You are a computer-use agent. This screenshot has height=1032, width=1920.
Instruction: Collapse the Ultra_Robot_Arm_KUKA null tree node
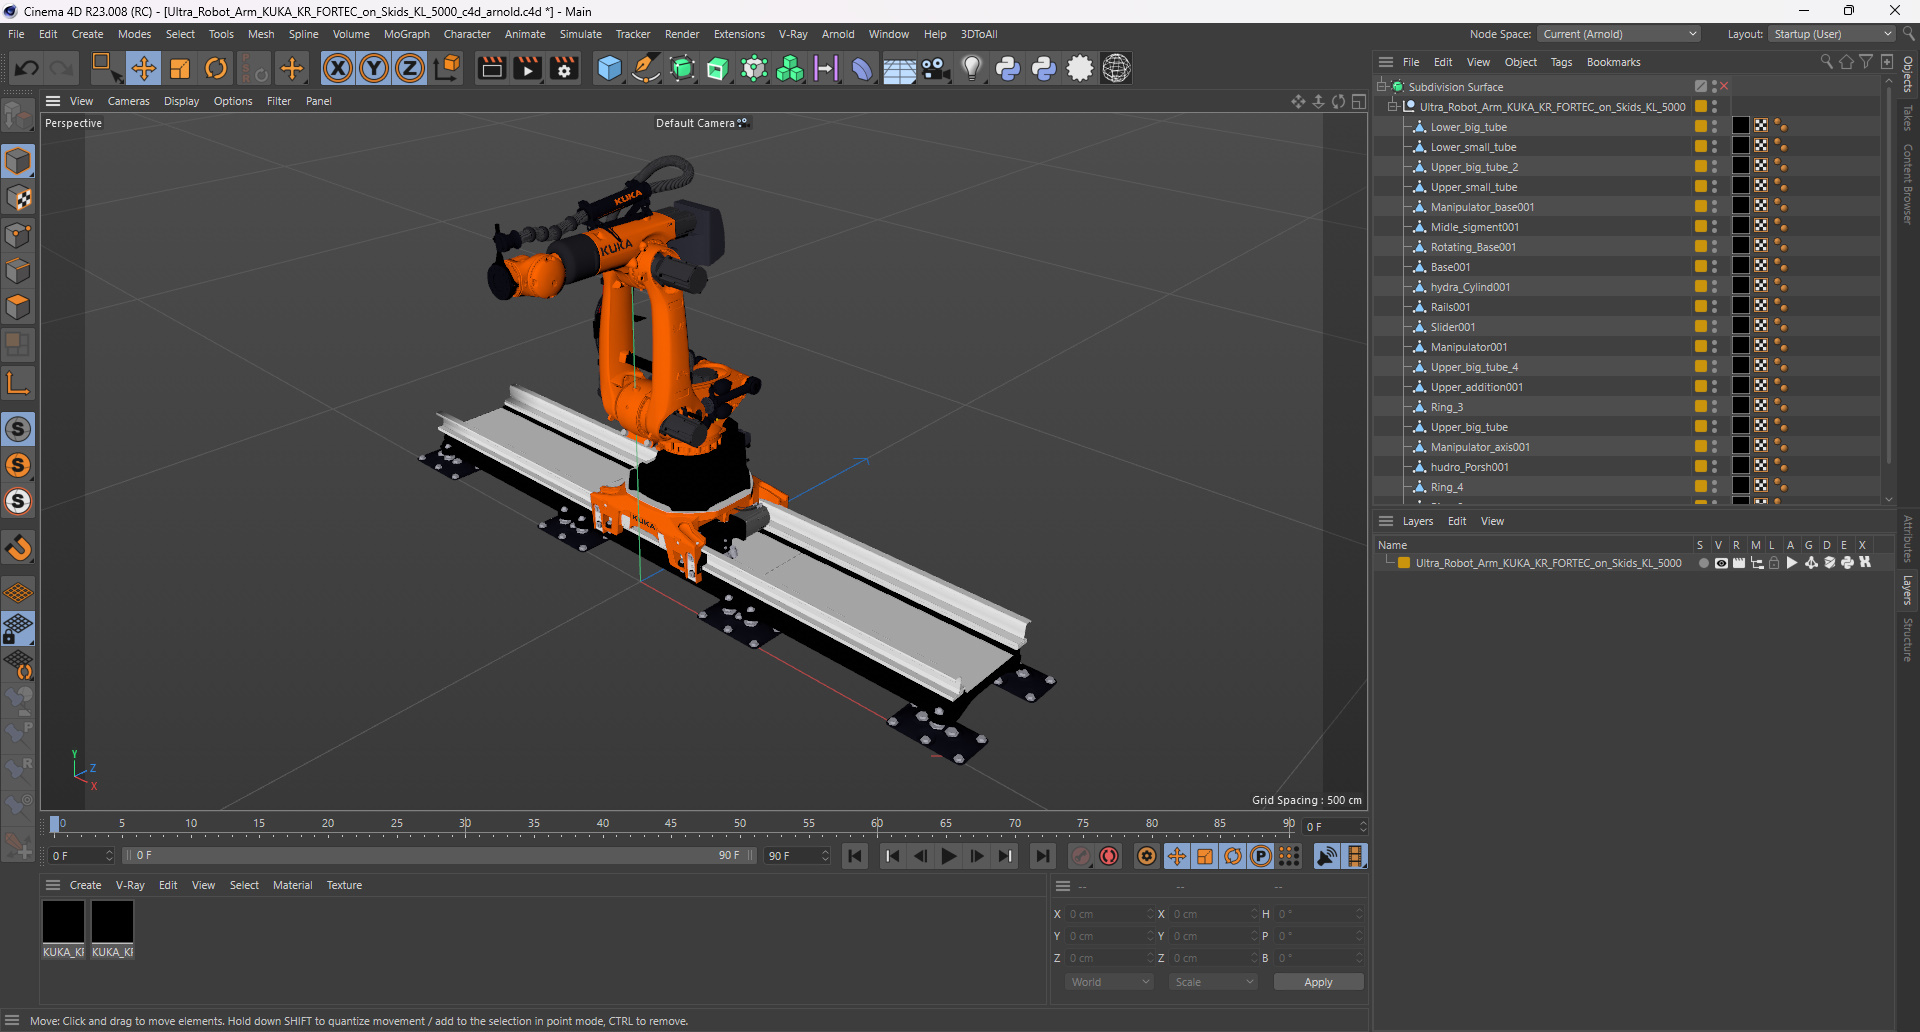coord(1392,107)
